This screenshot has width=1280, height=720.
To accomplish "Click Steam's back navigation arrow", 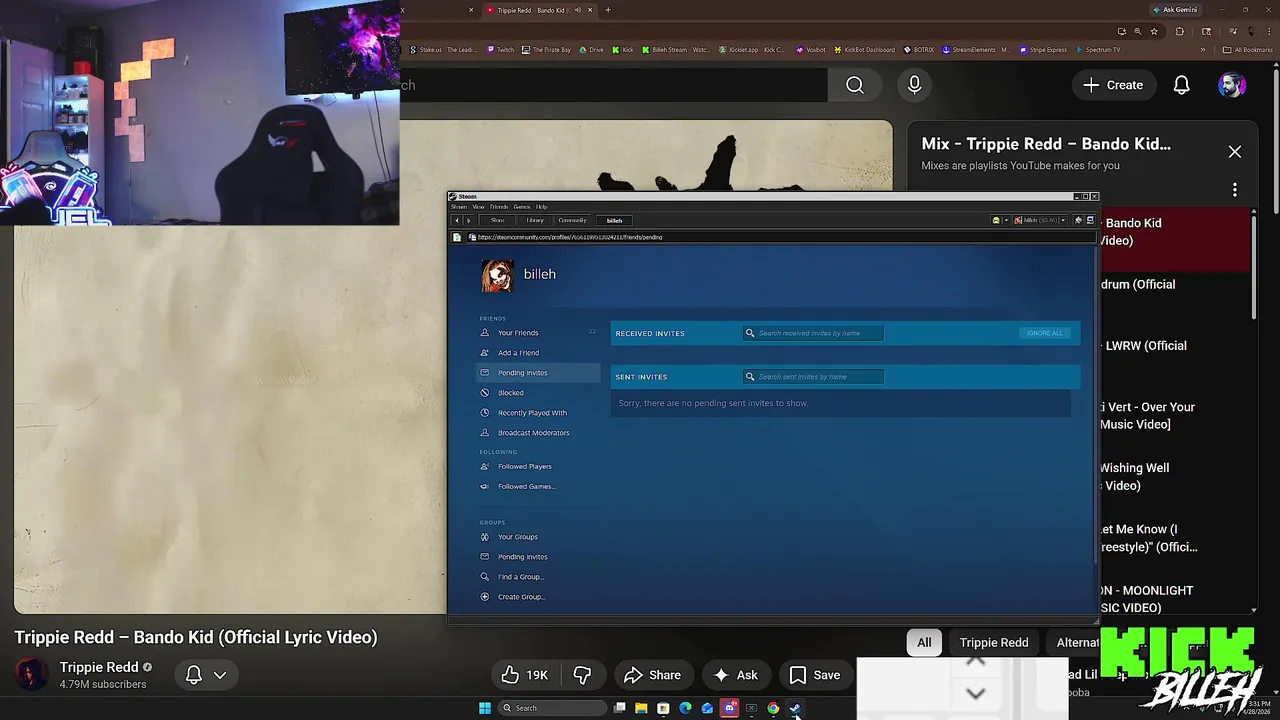I will click(x=457, y=220).
